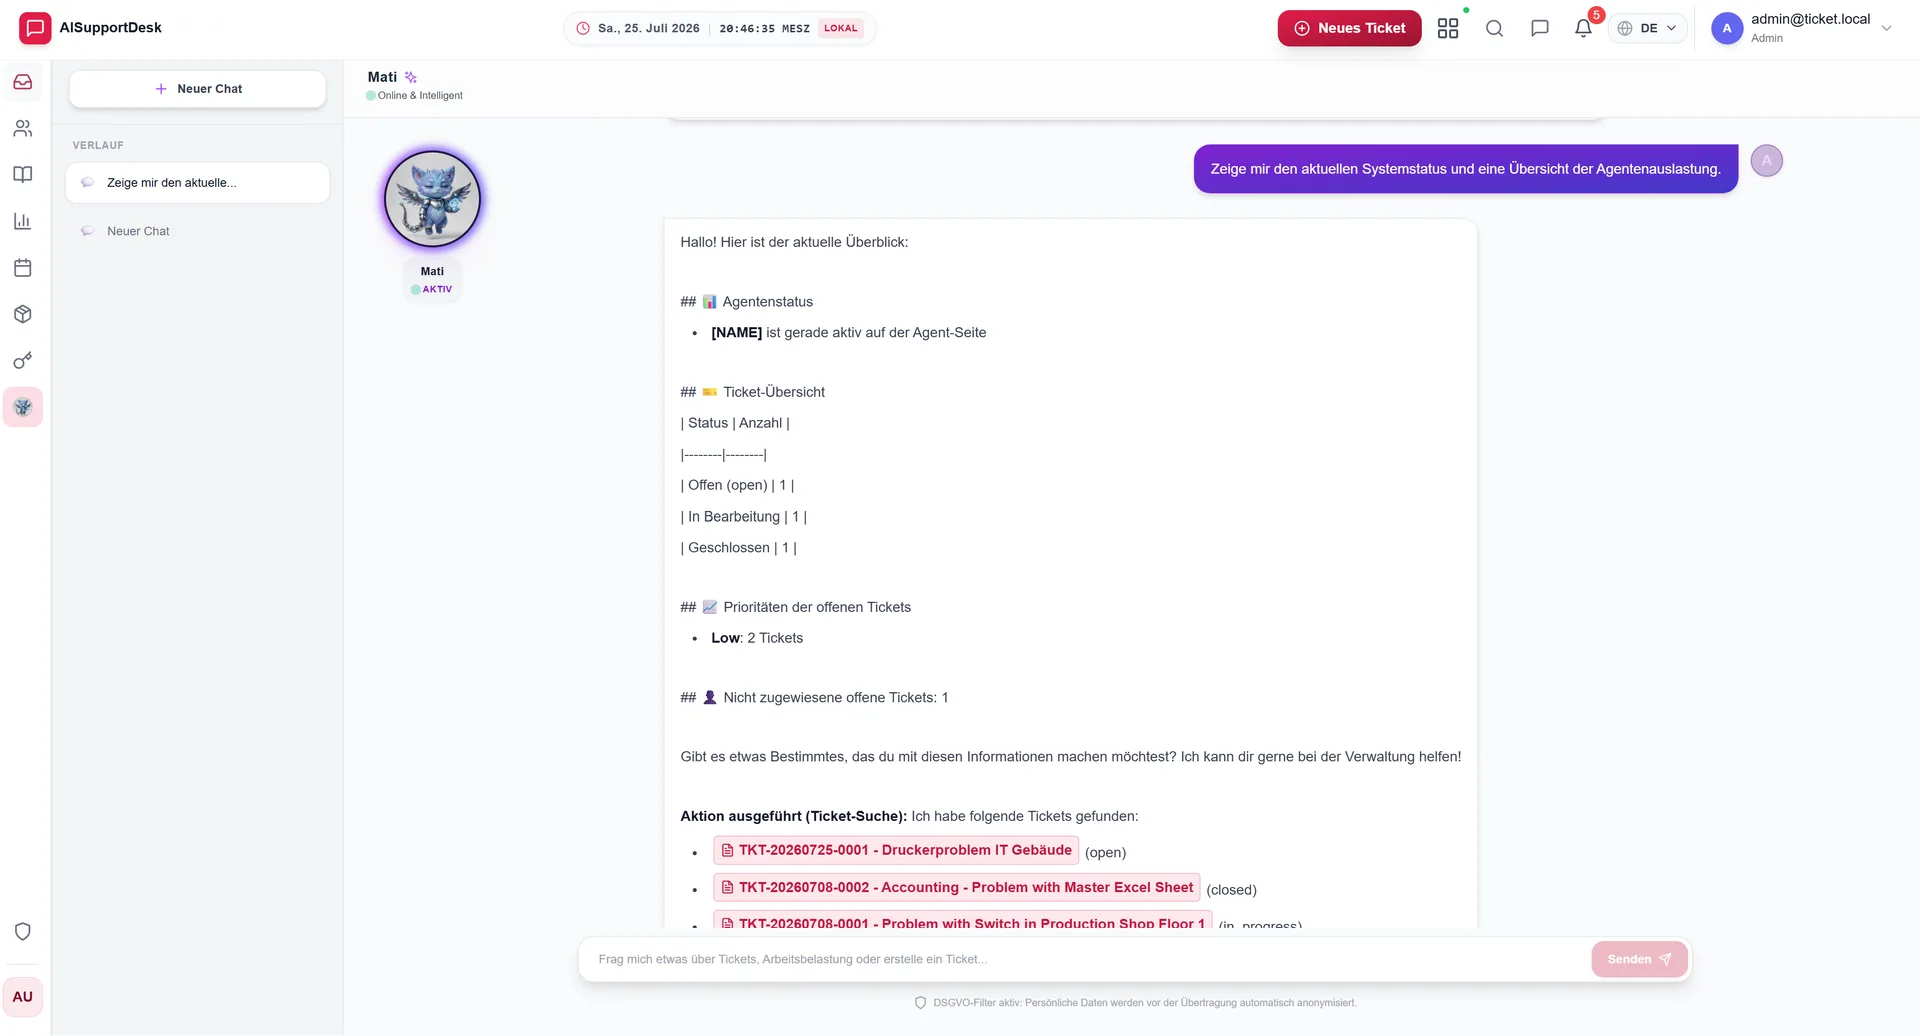Open ticket TKT-20260725-0001 Druckerproblem link
The height and width of the screenshot is (1036, 1920).
896,850
